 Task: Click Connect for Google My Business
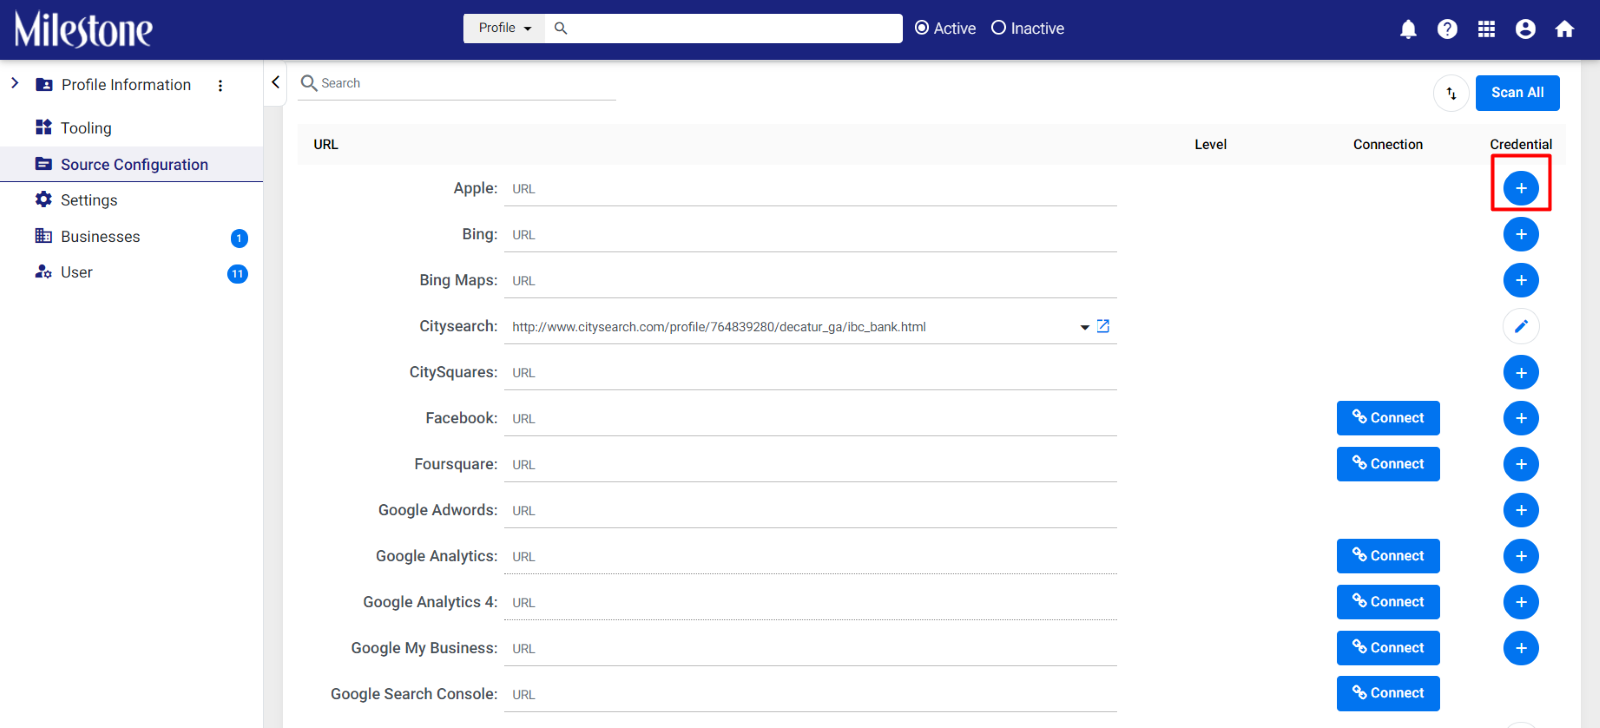[1388, 648]
